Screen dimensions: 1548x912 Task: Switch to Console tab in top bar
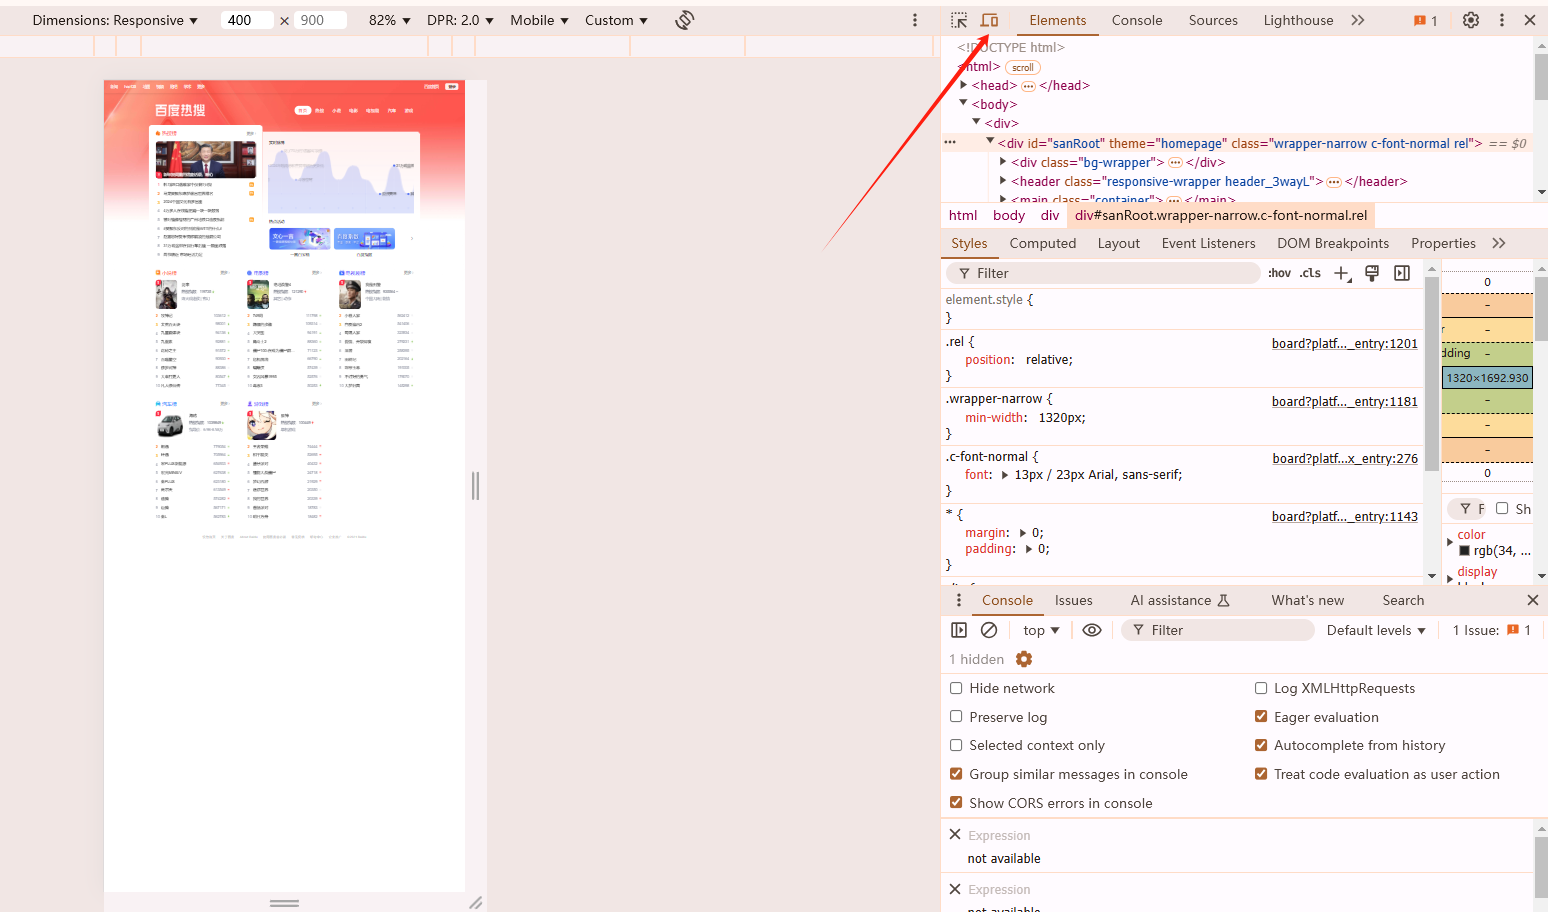pyautogui.click(x=1137, y=20)
